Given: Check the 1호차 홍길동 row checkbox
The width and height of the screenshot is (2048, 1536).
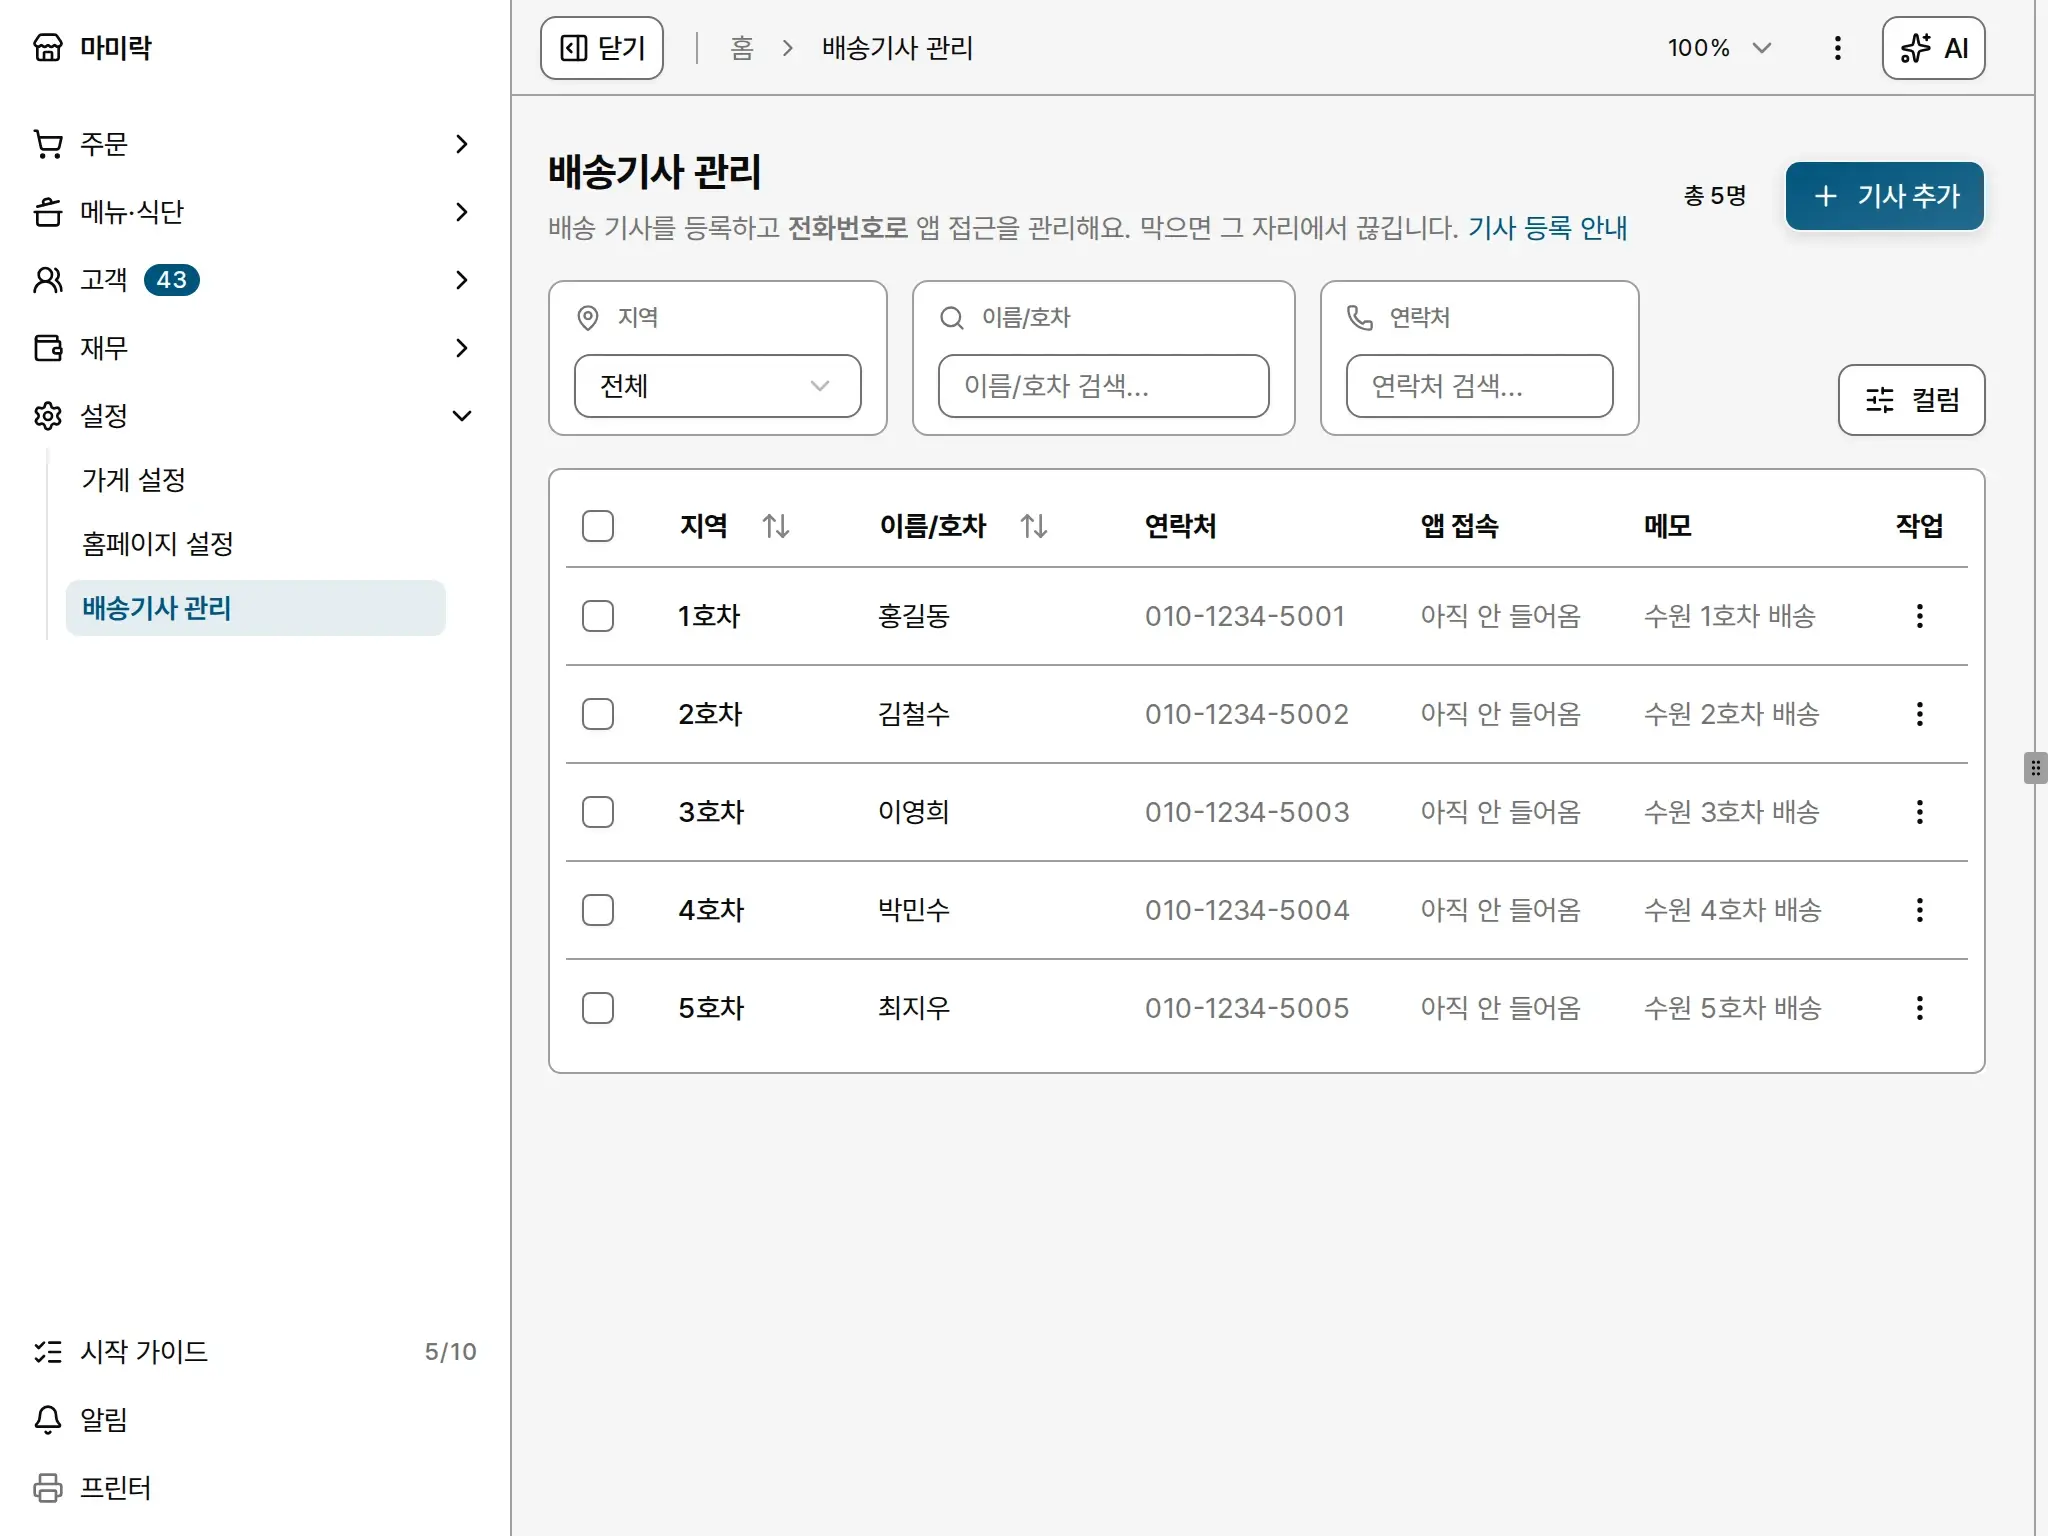Looking at the screenshot, I should tap(598, 616).
